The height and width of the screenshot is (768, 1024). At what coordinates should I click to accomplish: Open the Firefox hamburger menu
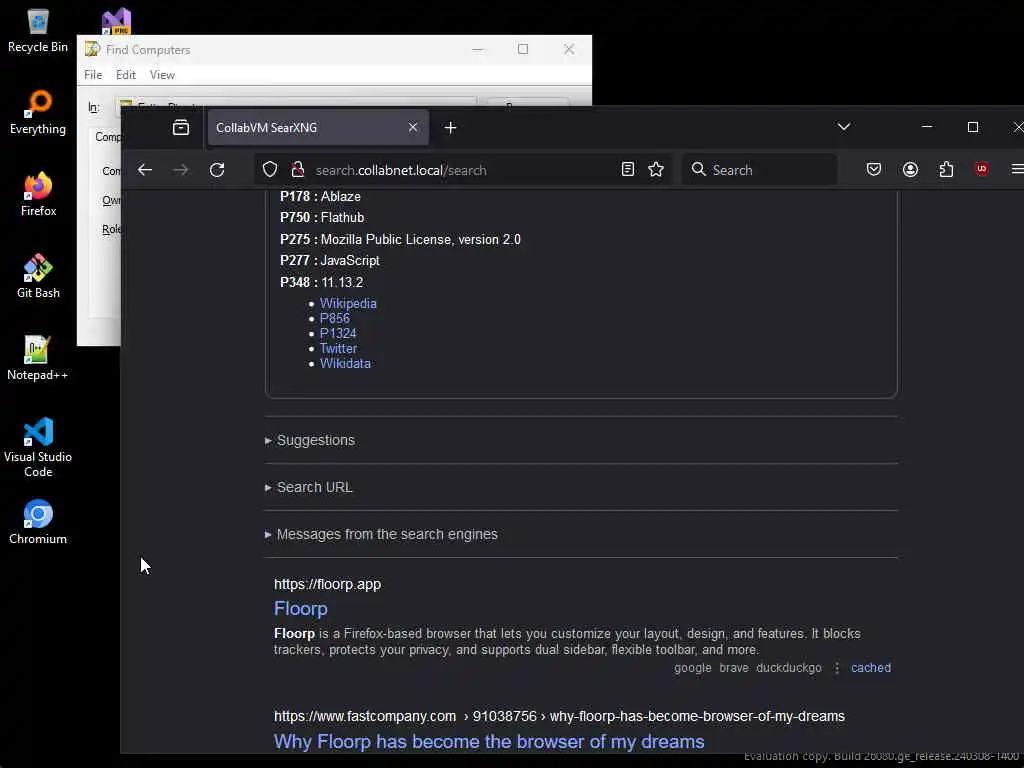1016,170
